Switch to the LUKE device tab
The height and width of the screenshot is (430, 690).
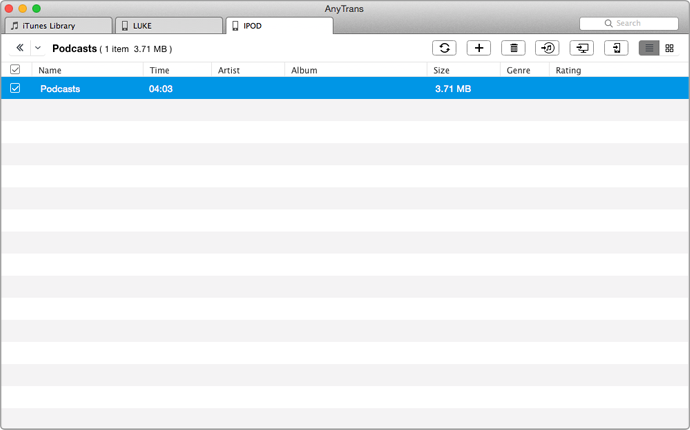(x=169, y=26)
